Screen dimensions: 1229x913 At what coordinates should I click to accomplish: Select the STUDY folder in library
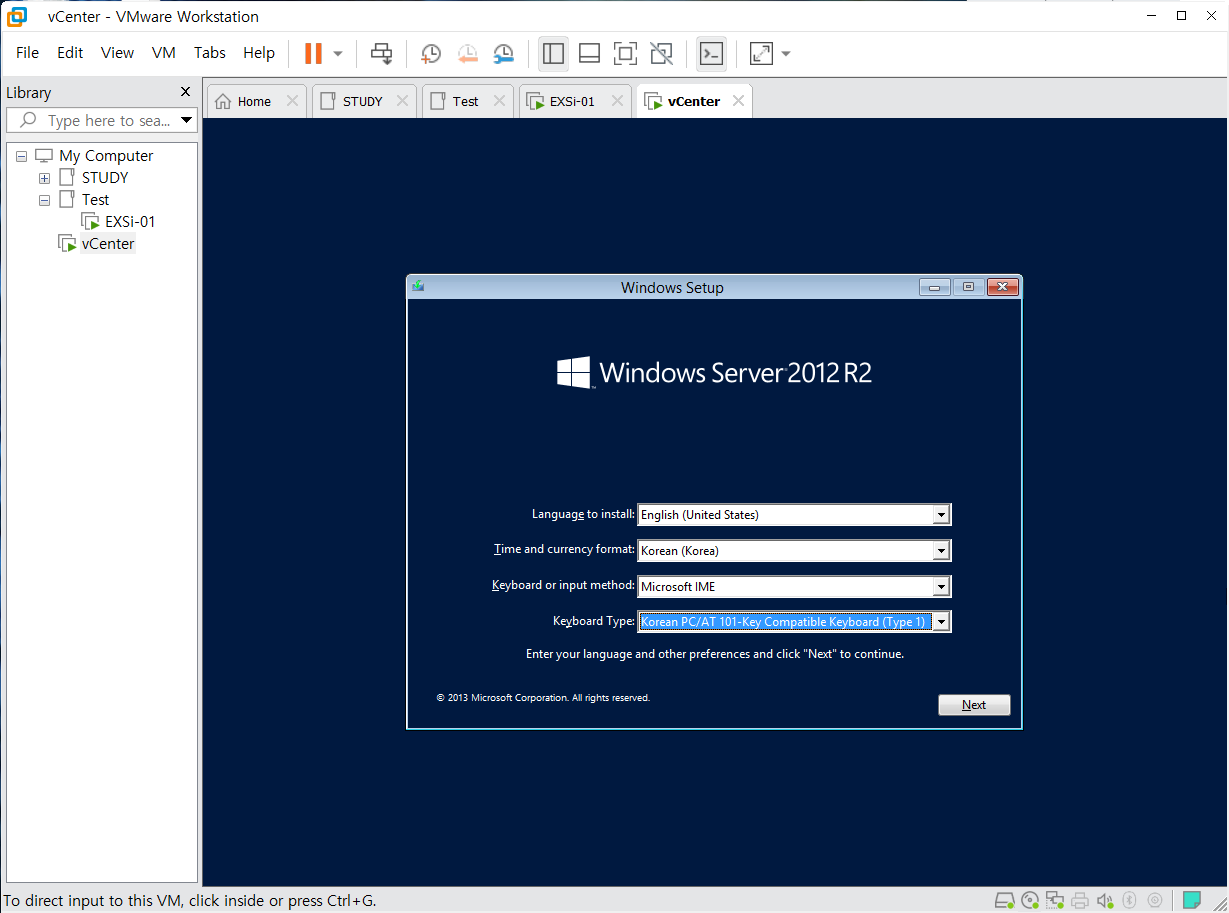(x=105, y=178)
